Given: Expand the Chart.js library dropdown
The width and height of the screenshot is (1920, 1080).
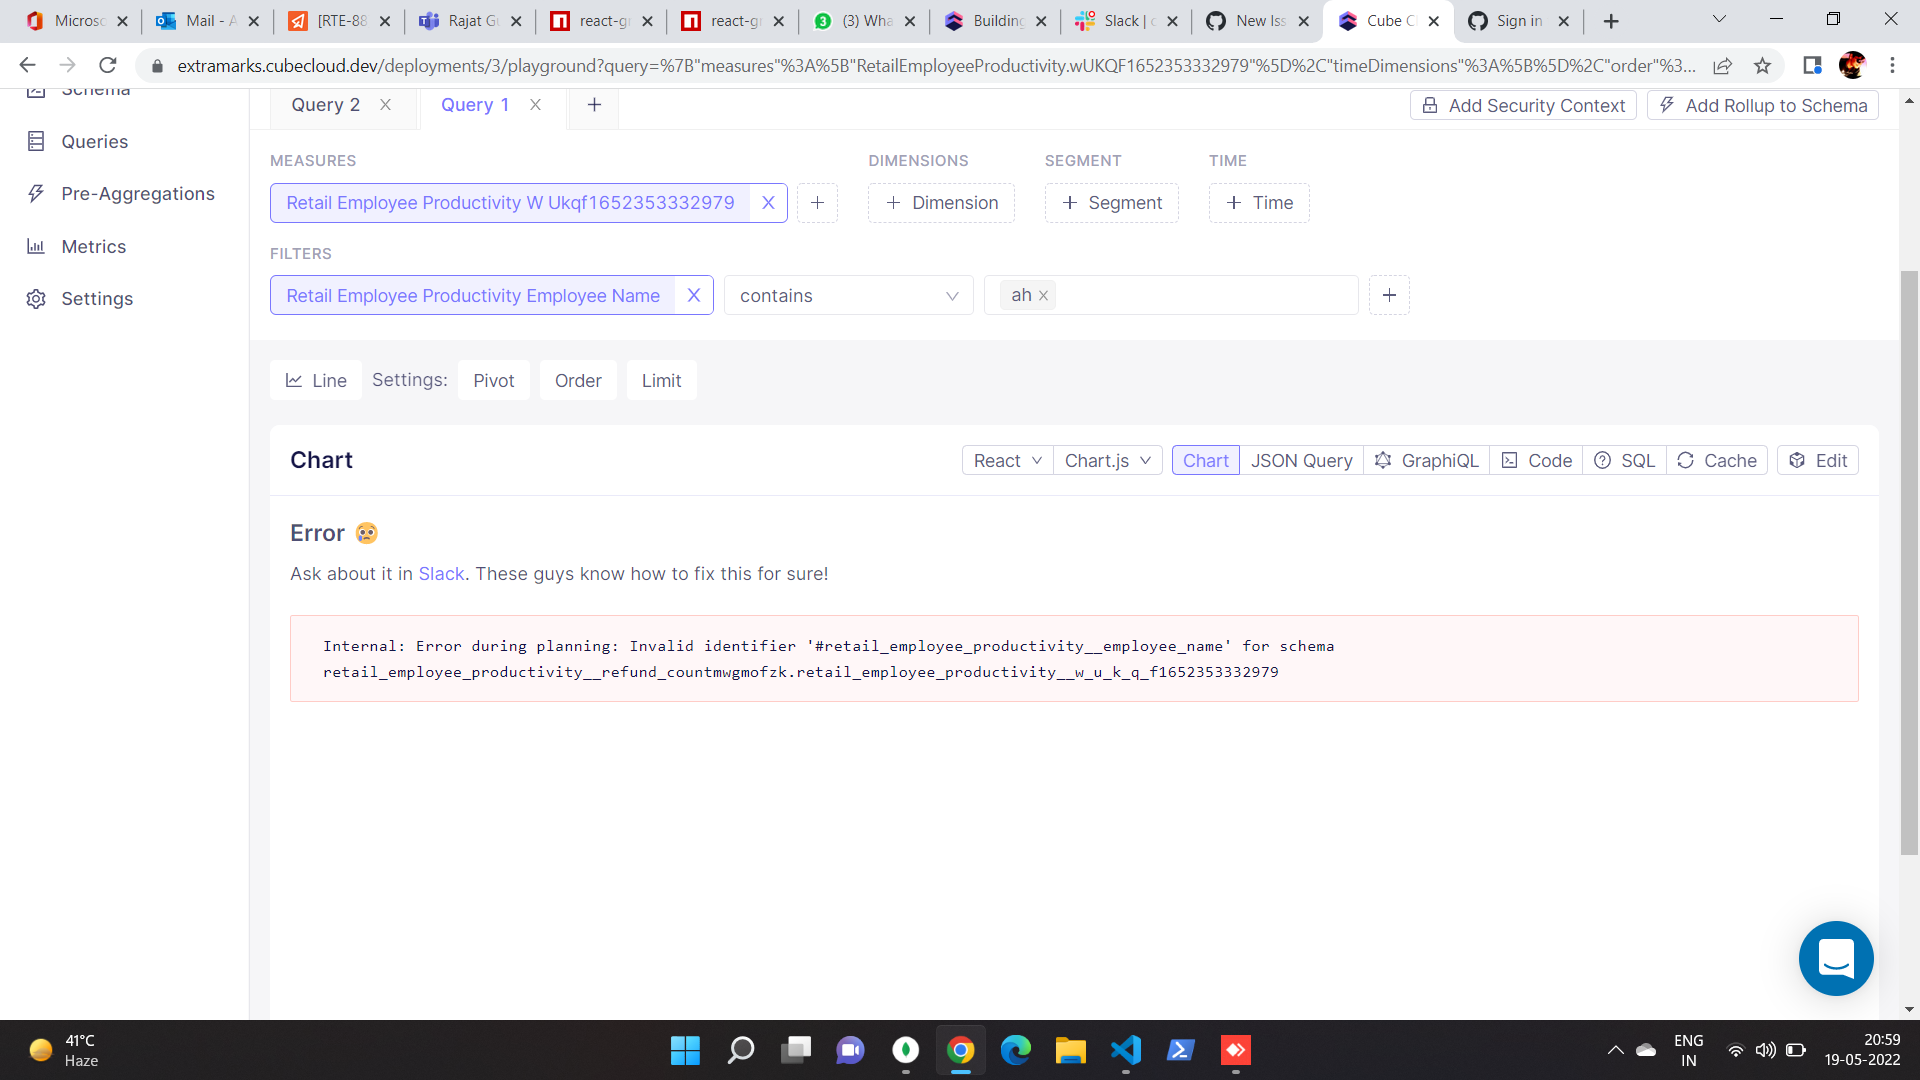Looking at the screenshot, I should [1107, 460].
